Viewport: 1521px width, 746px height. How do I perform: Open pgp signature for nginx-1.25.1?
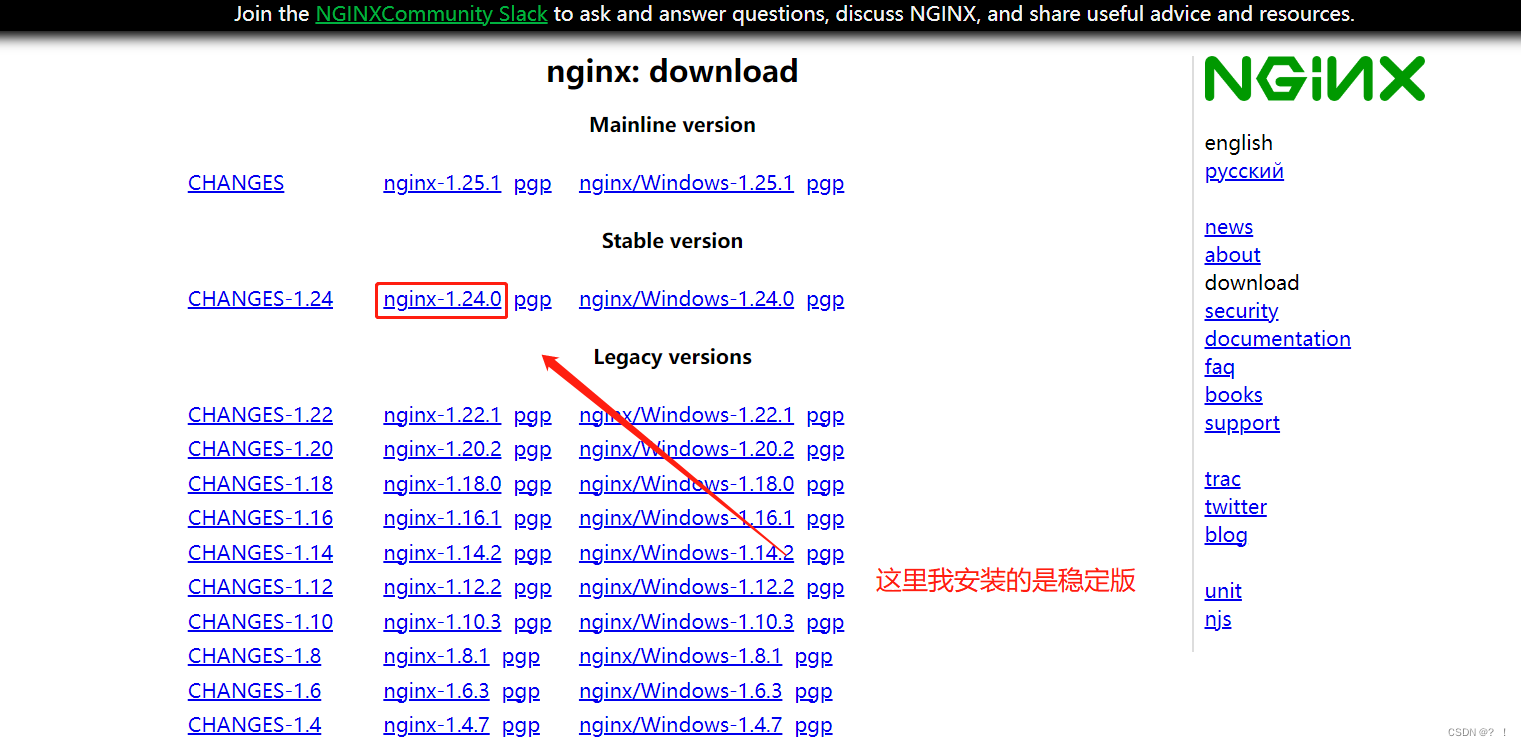tap(532, 184)
